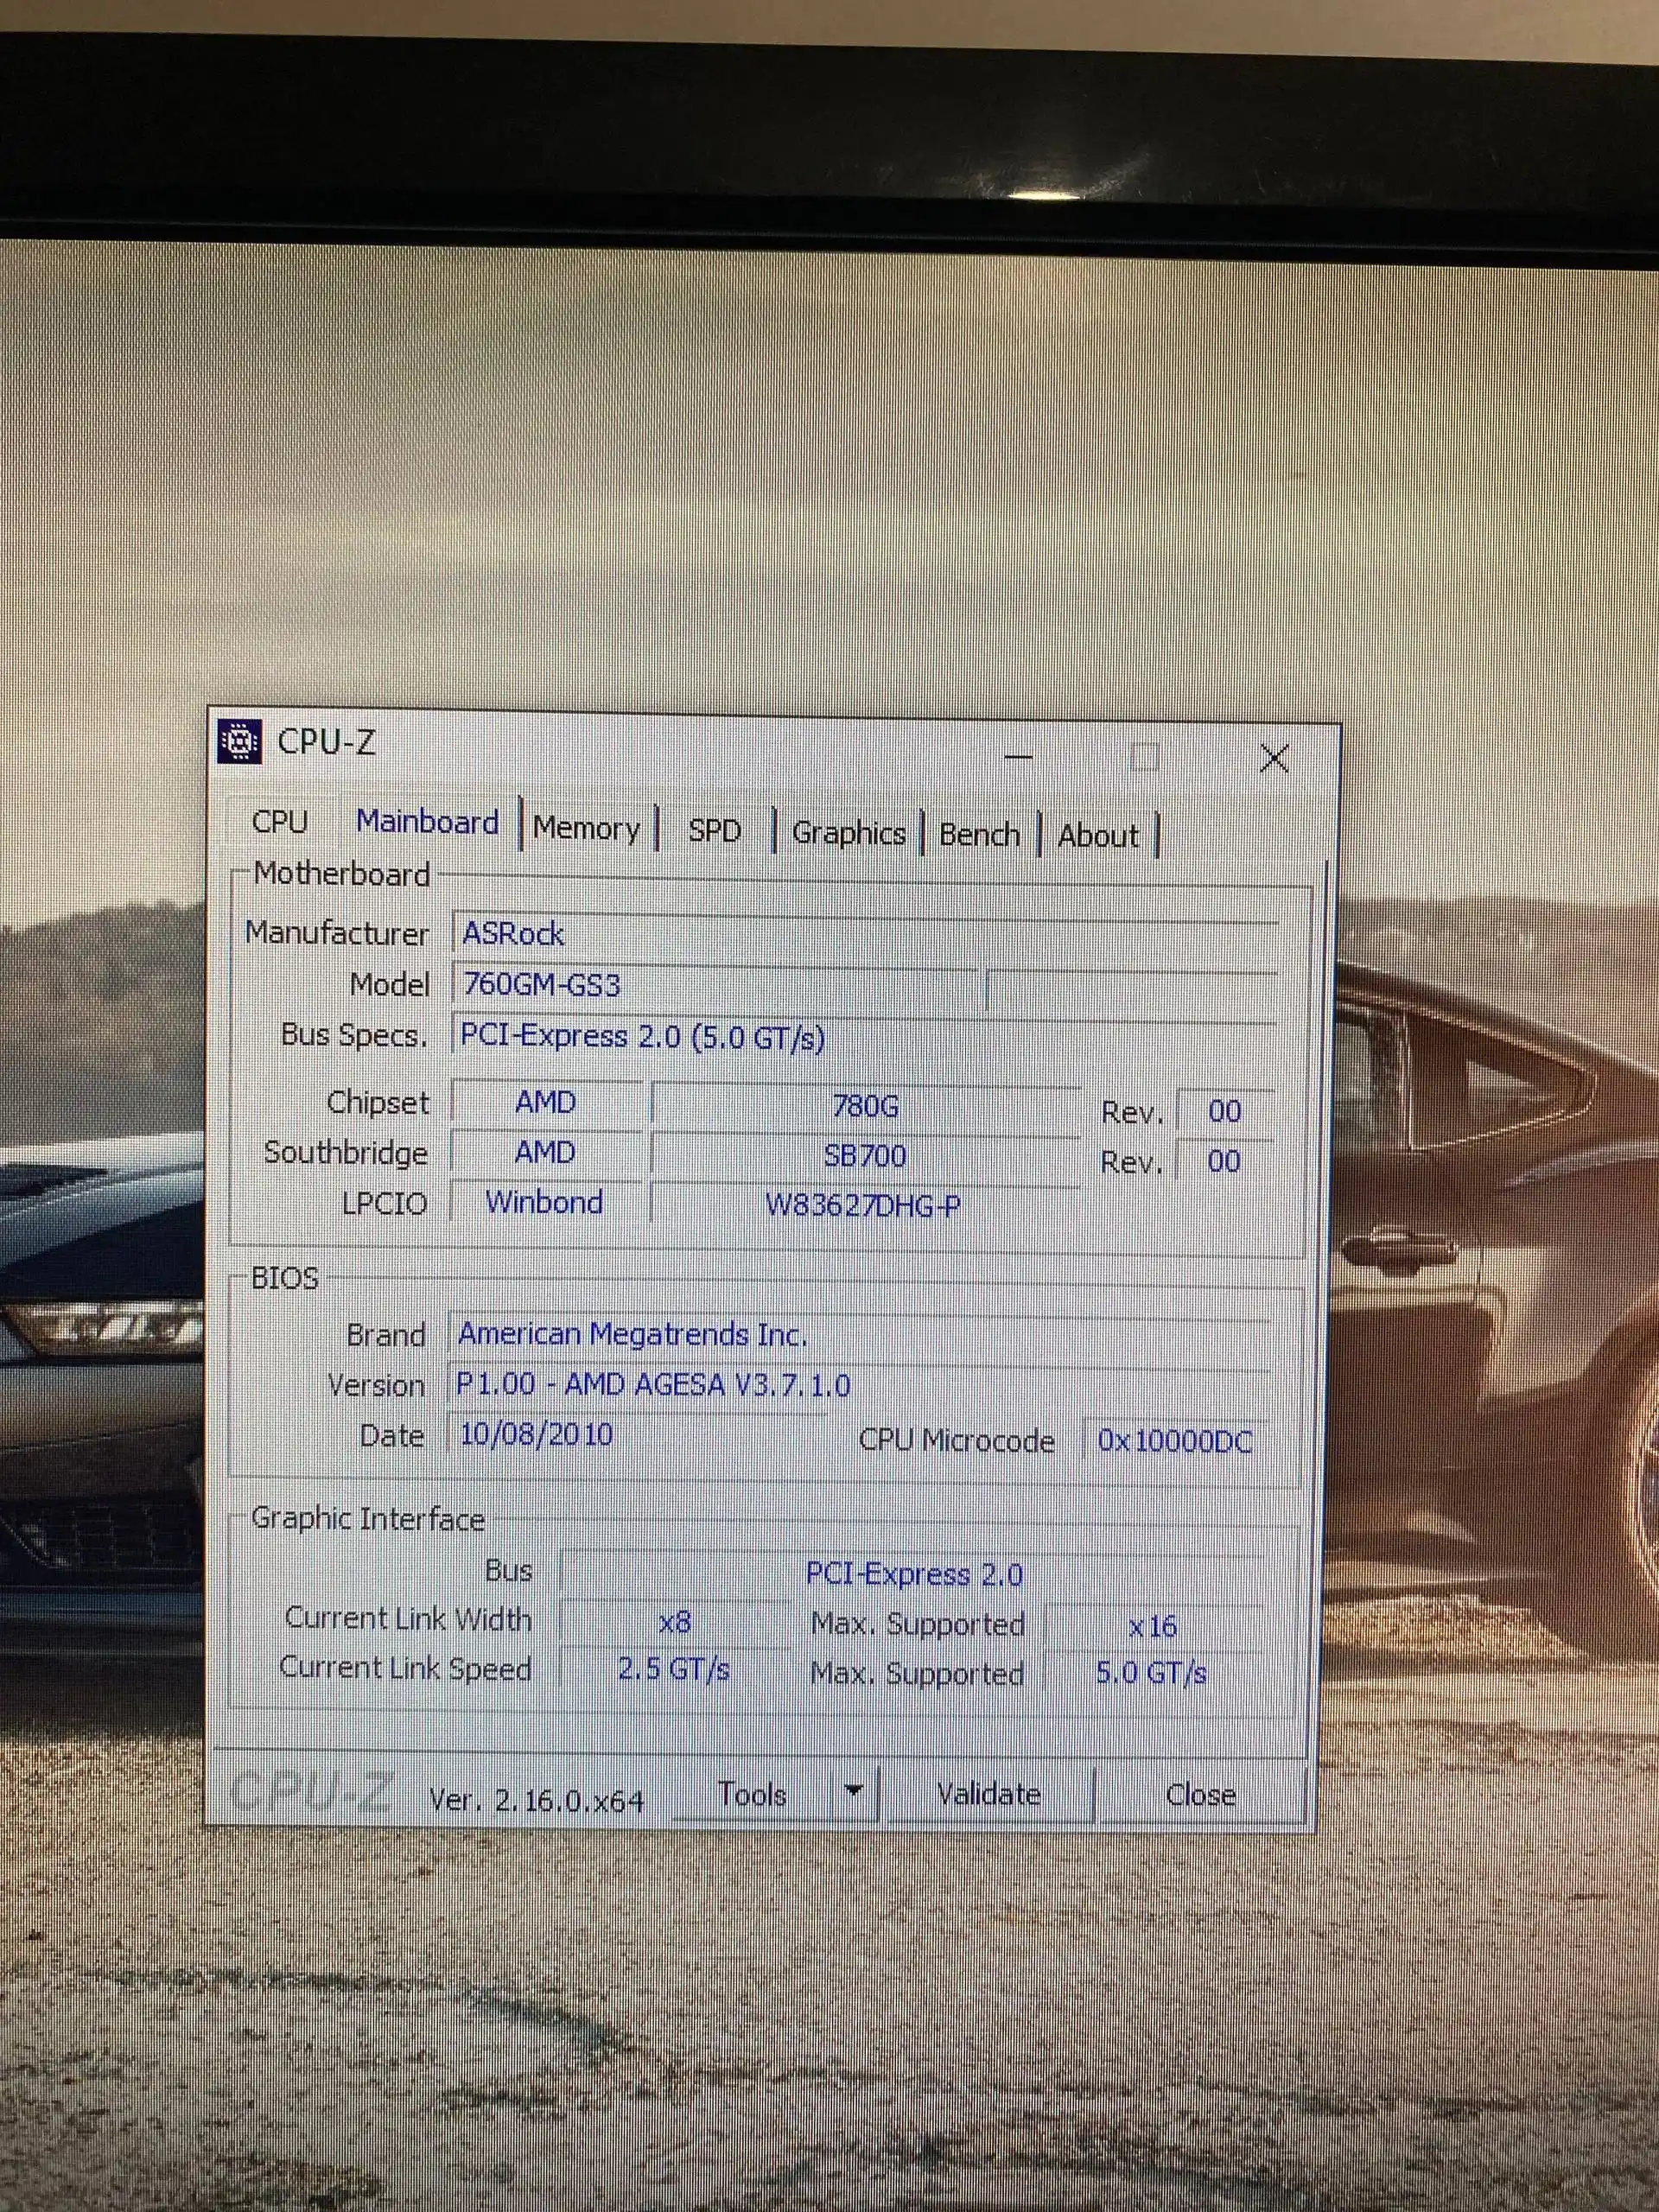Click the Tools button
The height and width of the screenshot is (2212, 1659).
(x=752, y=1794)
